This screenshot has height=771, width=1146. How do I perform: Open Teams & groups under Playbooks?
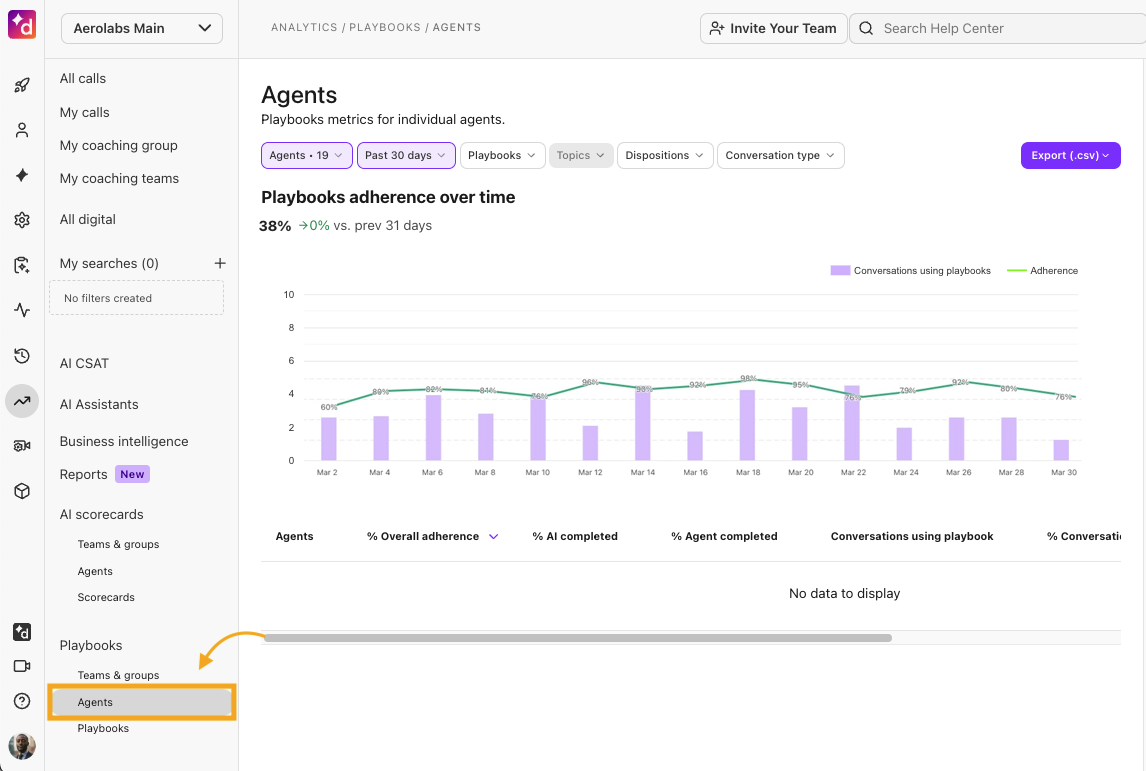click(x=118, y=675)
